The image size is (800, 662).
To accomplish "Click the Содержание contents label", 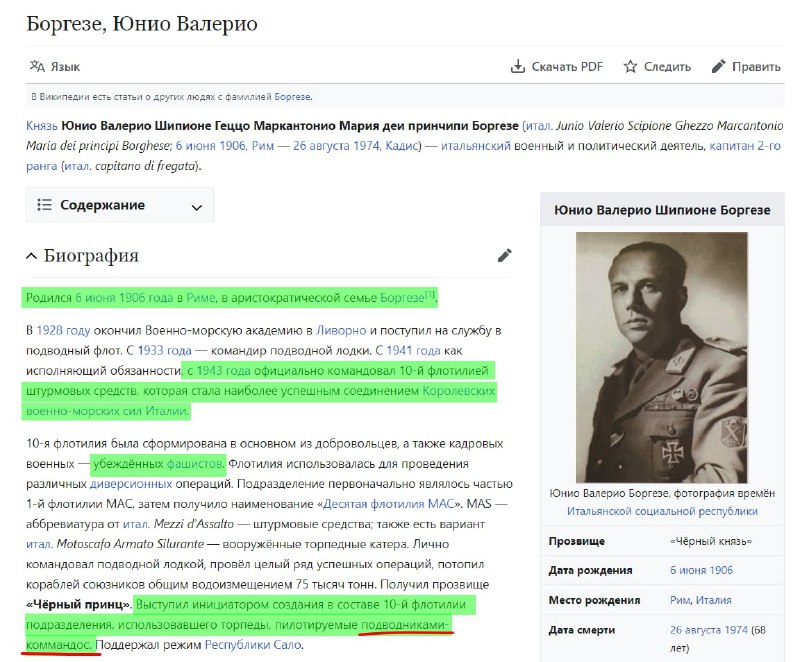I will (x=103, y=205).
